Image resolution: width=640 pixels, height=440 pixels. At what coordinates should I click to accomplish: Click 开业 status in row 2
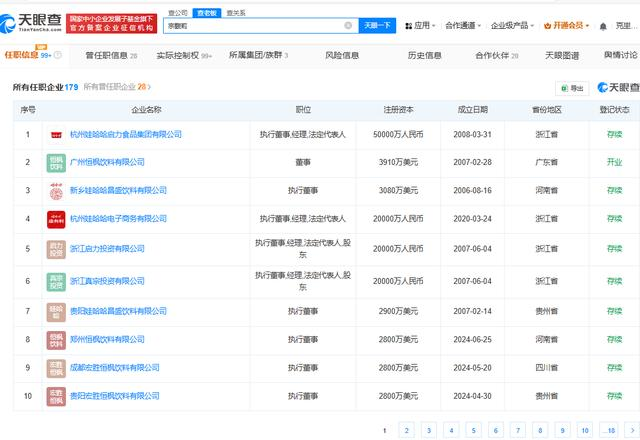[x=614, y=162]
